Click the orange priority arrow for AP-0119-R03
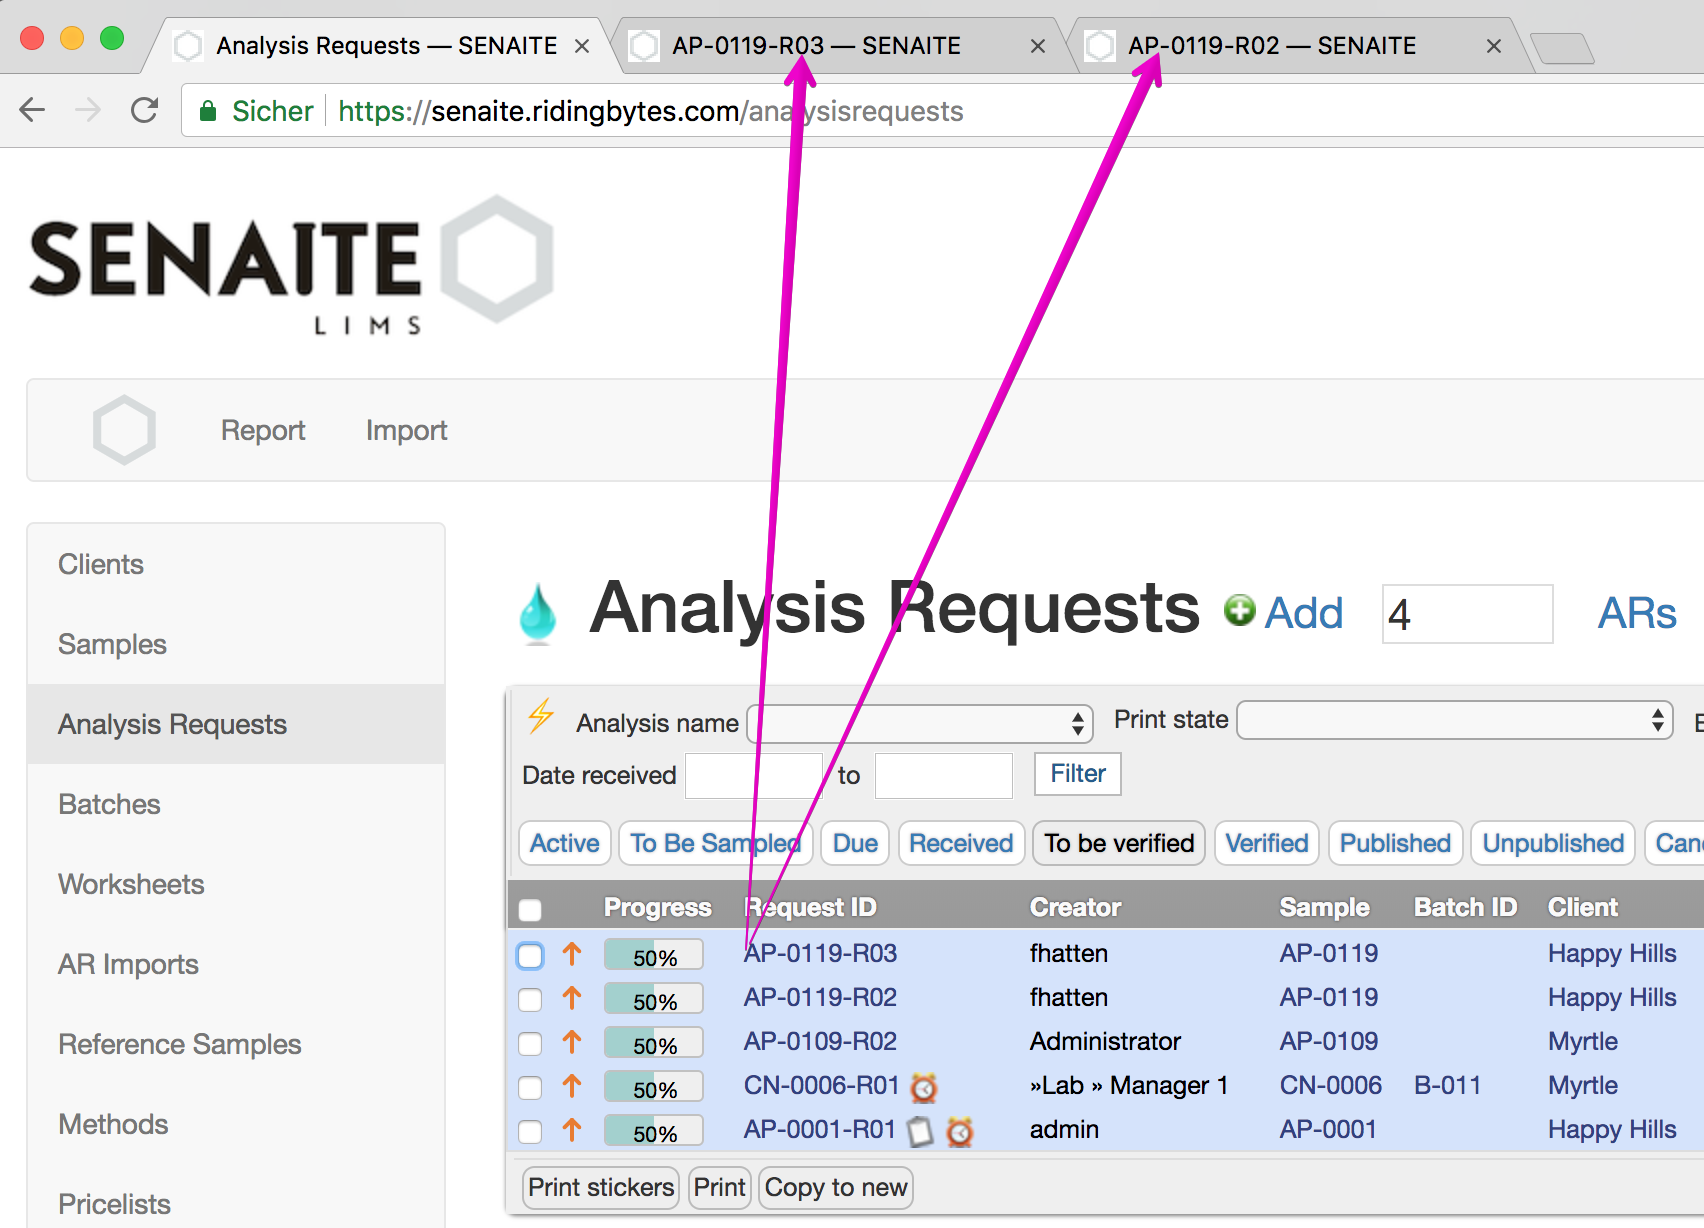Screen dimensions: 1704x1228 (x=572, y=954)
